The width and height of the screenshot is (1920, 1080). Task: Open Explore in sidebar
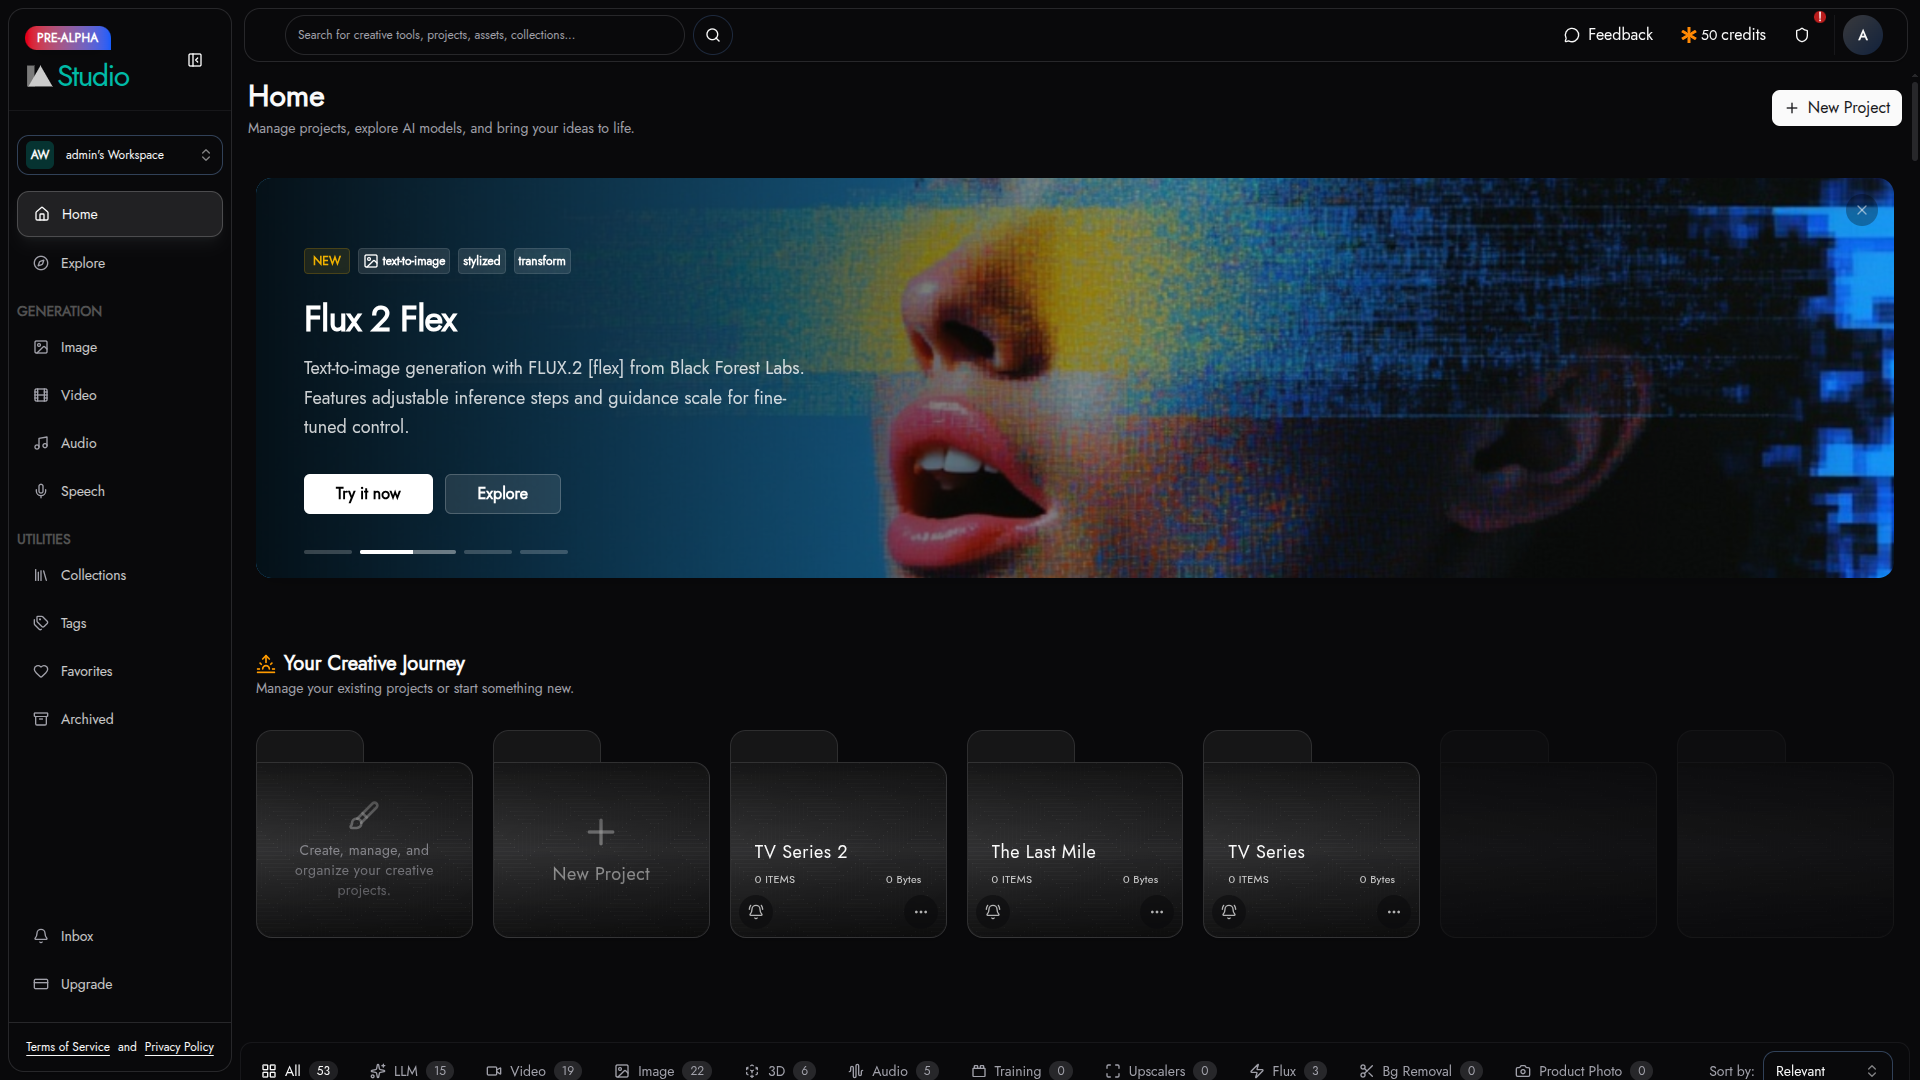coord(120,263)
